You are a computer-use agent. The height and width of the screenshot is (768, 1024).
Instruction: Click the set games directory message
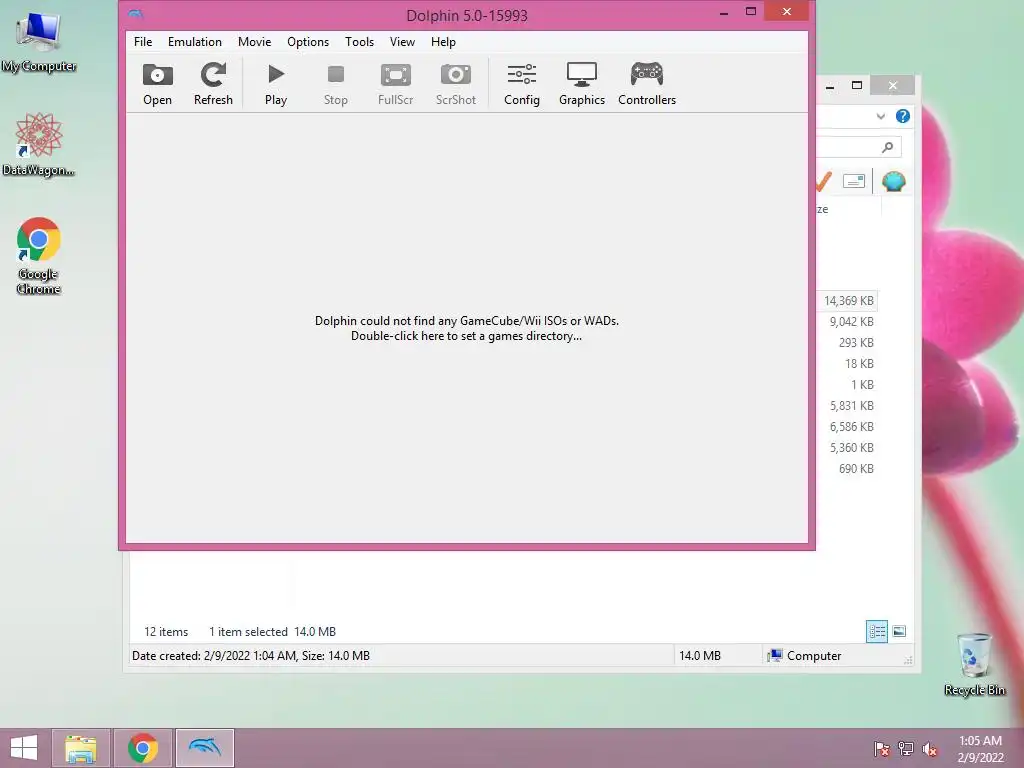[x=466, y=328]
